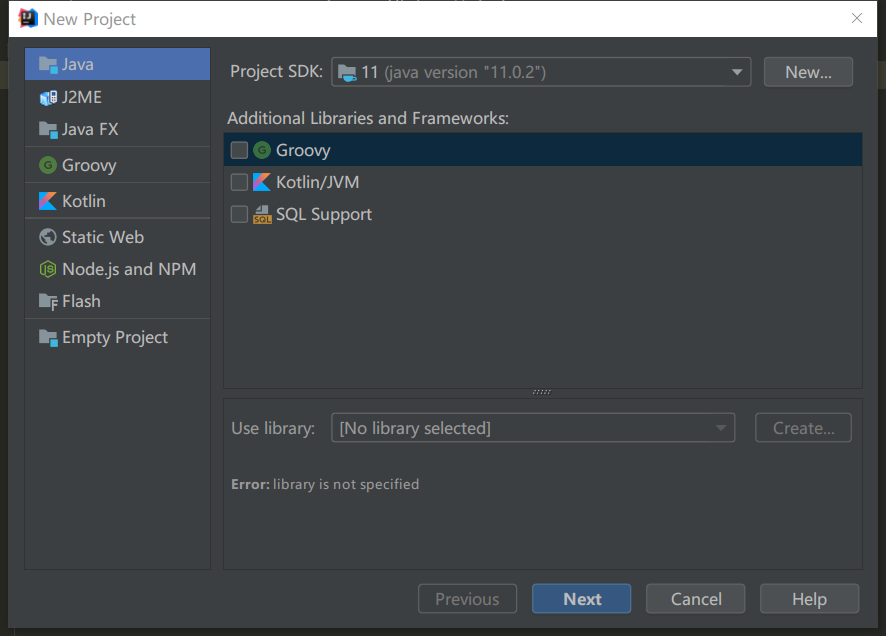
Task: Select the J2ME project type icon
Action: (x=47, y=97)
